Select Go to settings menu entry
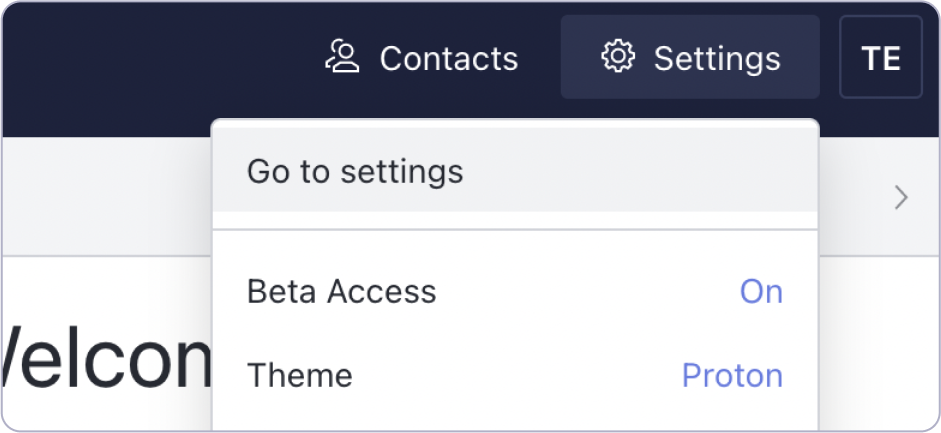 click(355, 171)
